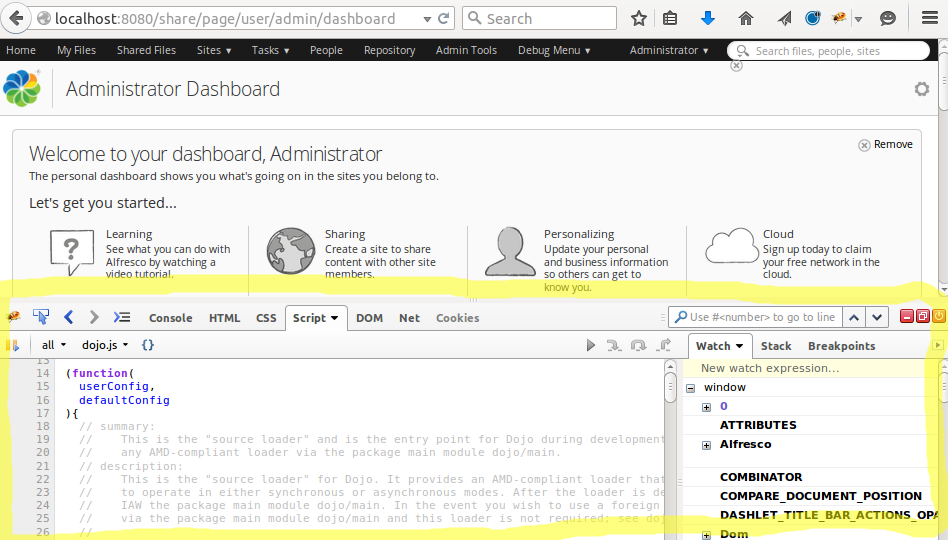Open the Repository link

pyautogui.click(x=389, y=50)
